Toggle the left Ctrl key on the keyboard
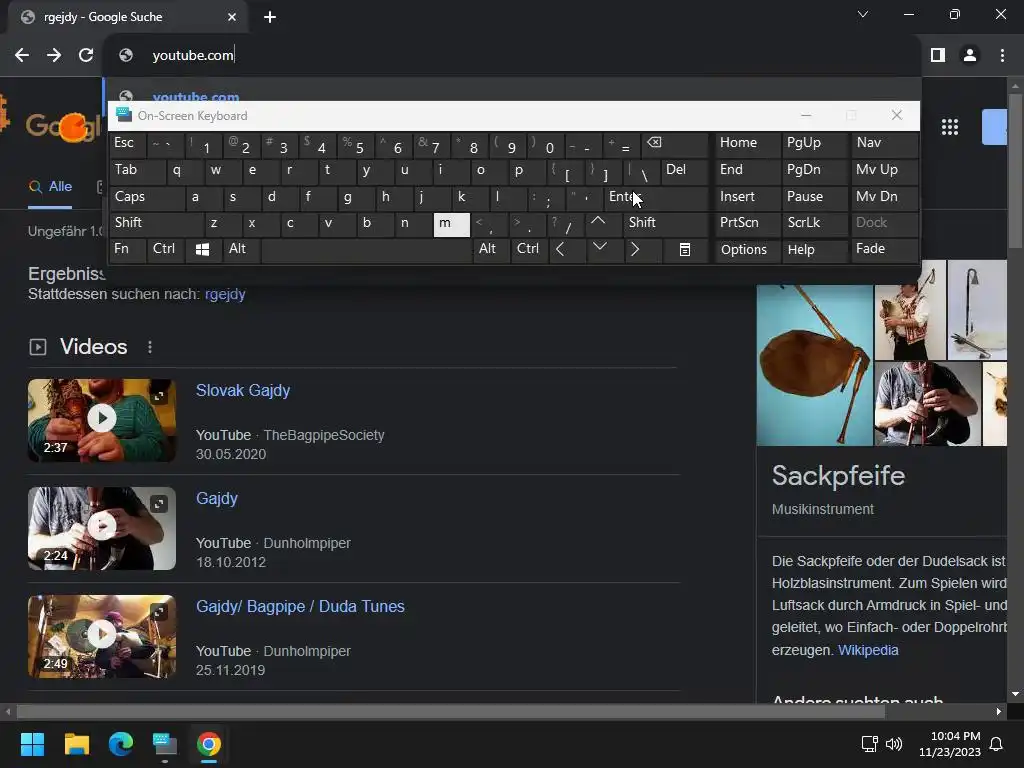Screen dimensions: 1024x768 click(166, 249)
